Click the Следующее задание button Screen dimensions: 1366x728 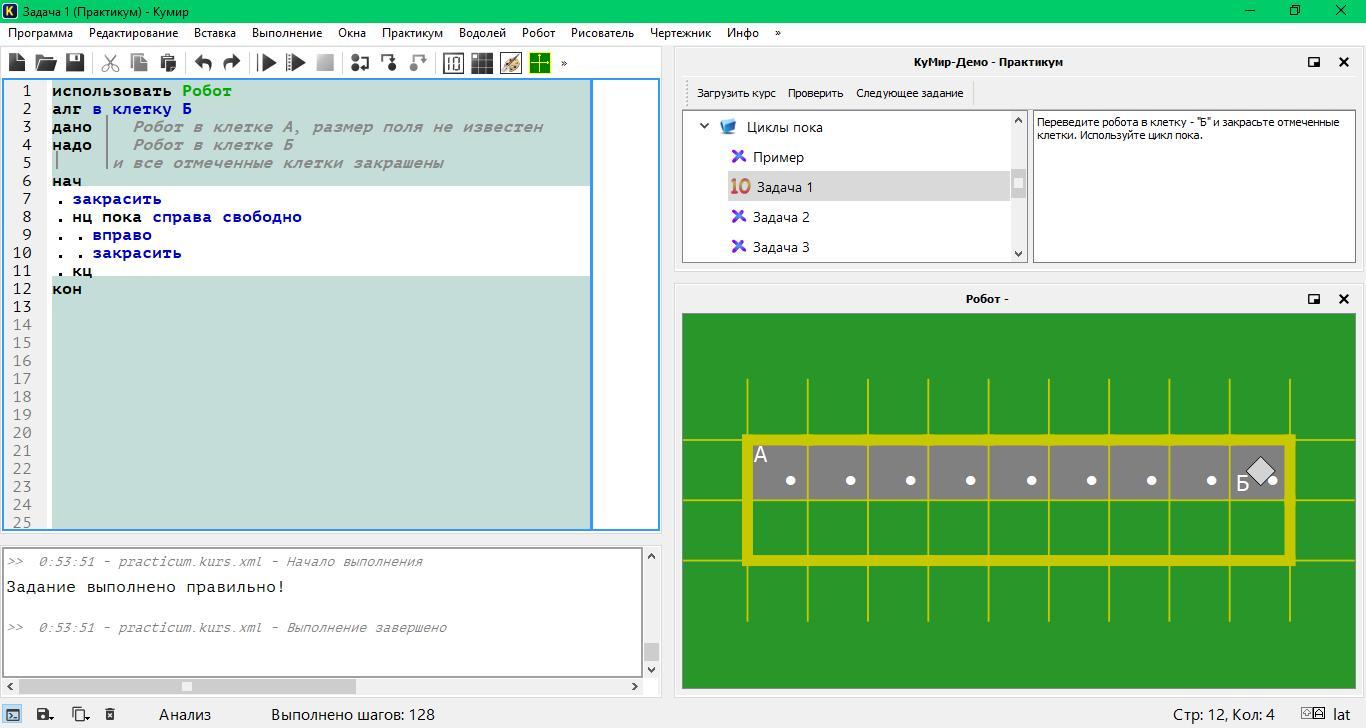click(909, 93)
